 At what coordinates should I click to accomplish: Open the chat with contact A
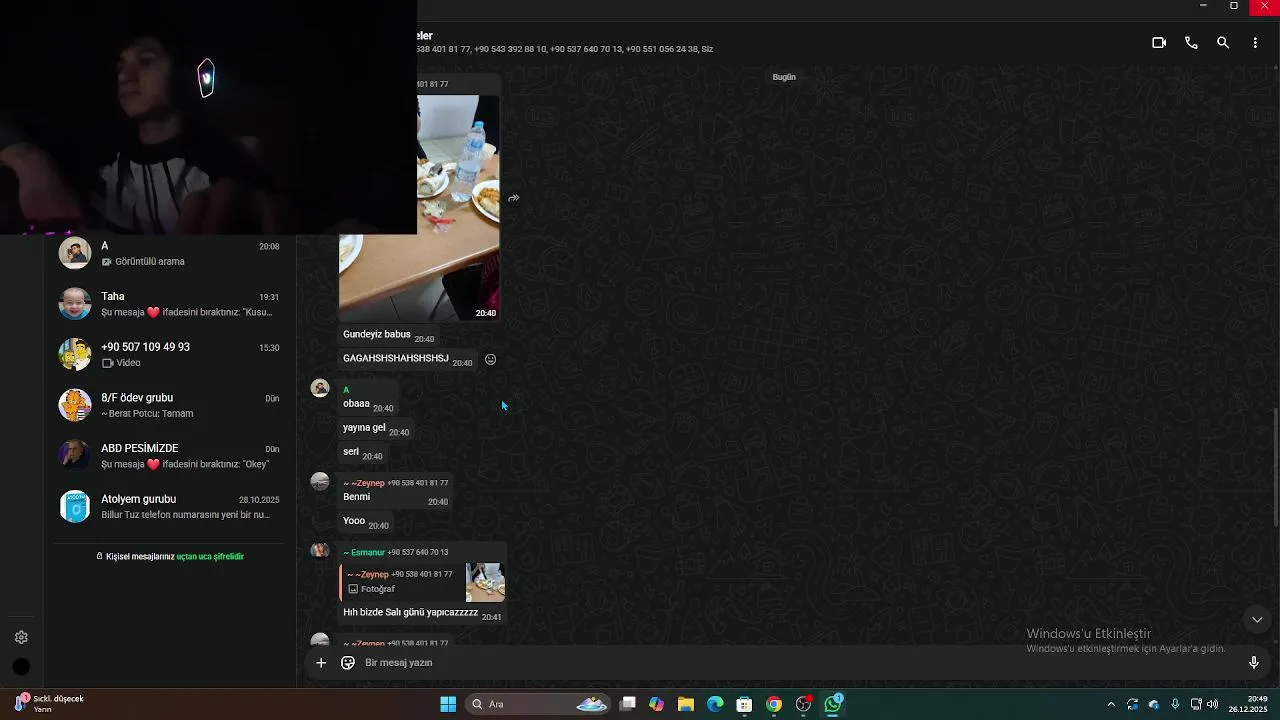[x=170, y=253]
